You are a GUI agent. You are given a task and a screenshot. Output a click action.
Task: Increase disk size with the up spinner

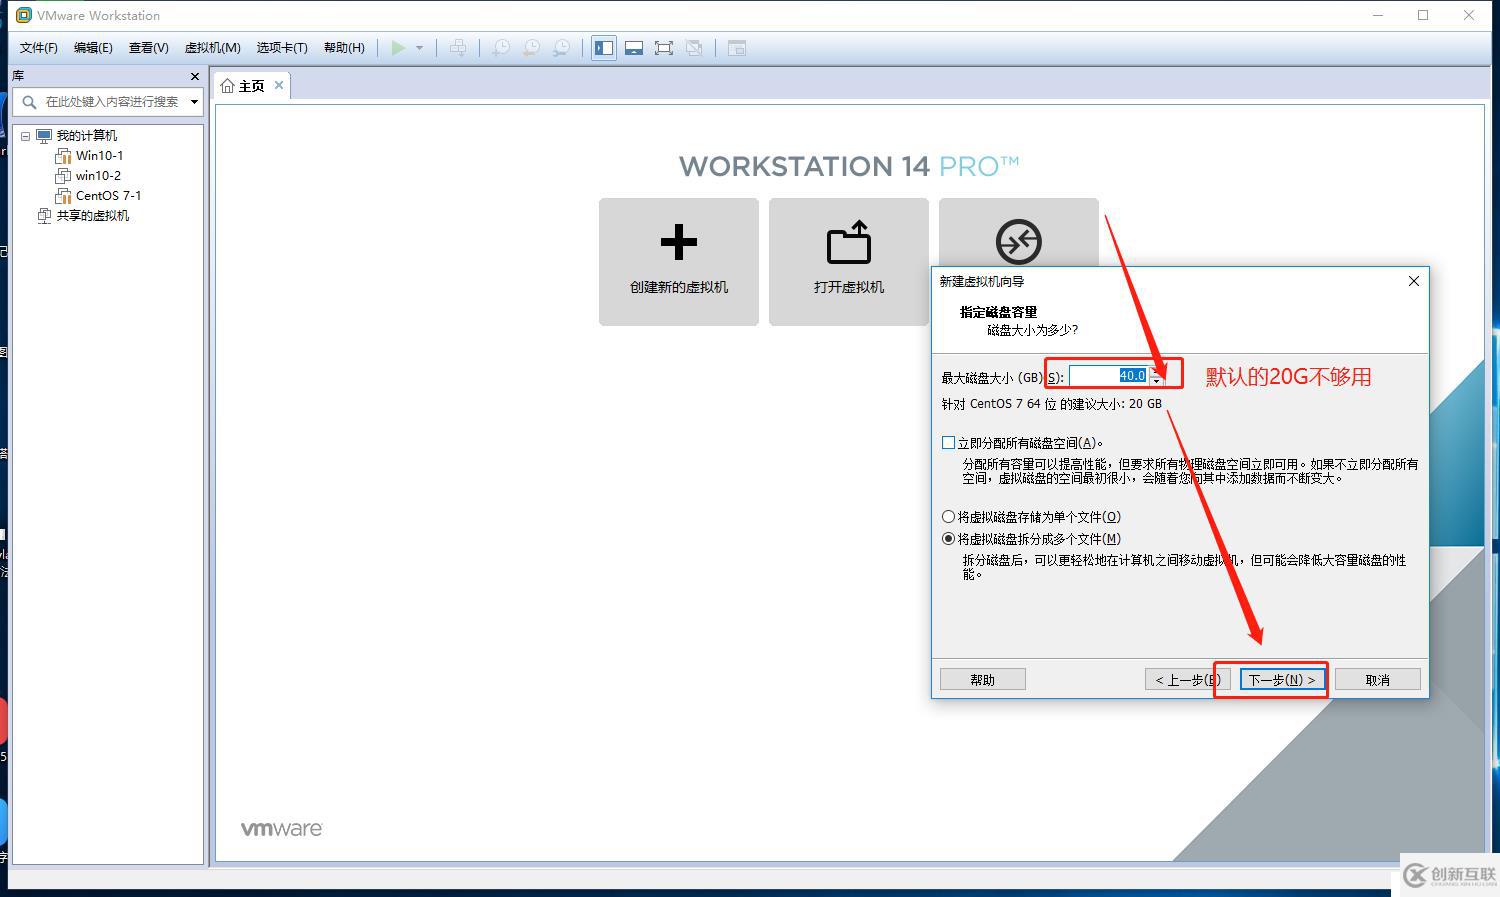coord(1157,372)
